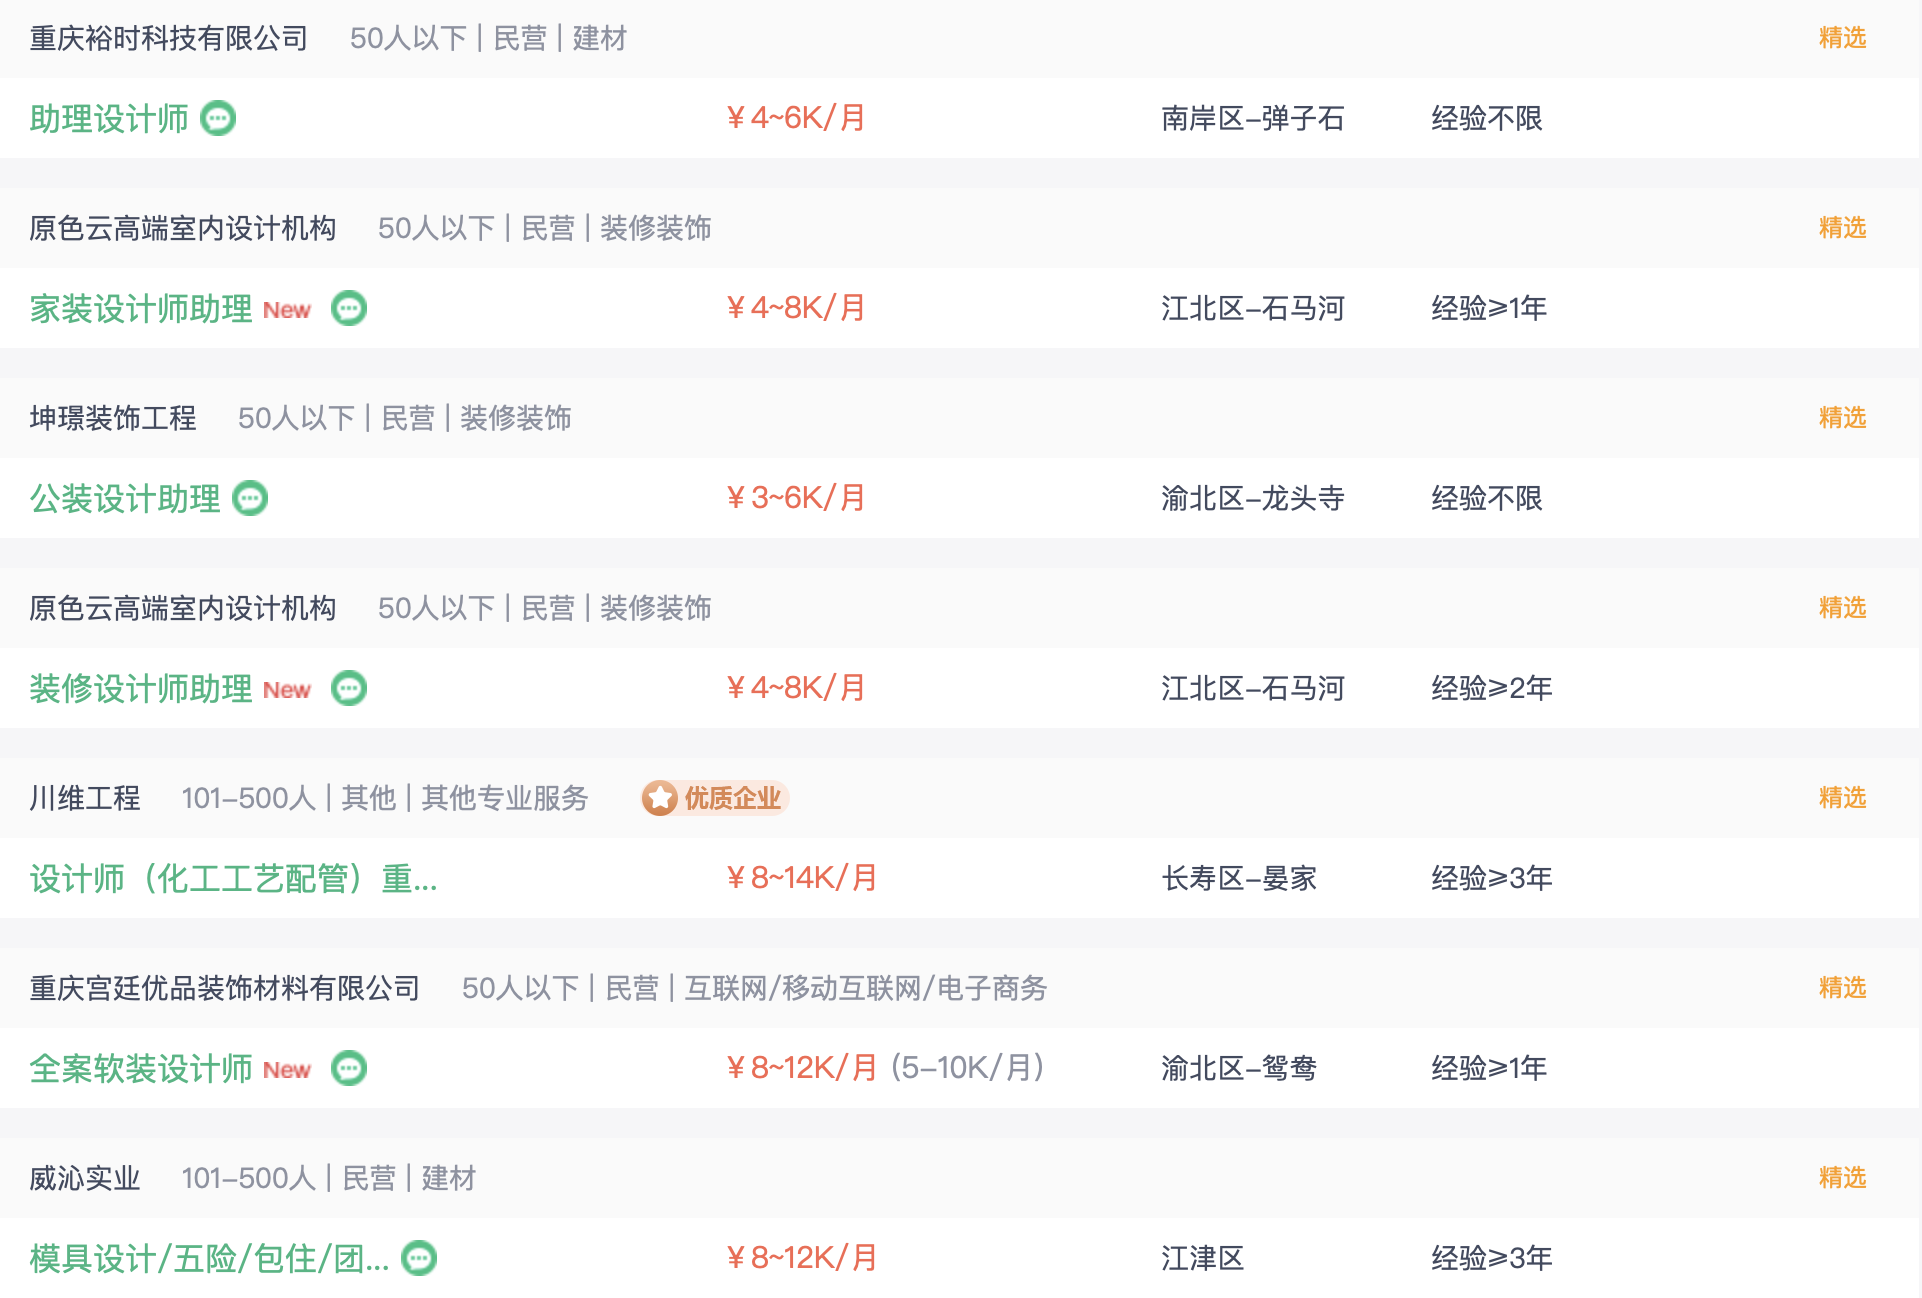Visit 坤璟装饰工程 company page

[x=113, y=418]
